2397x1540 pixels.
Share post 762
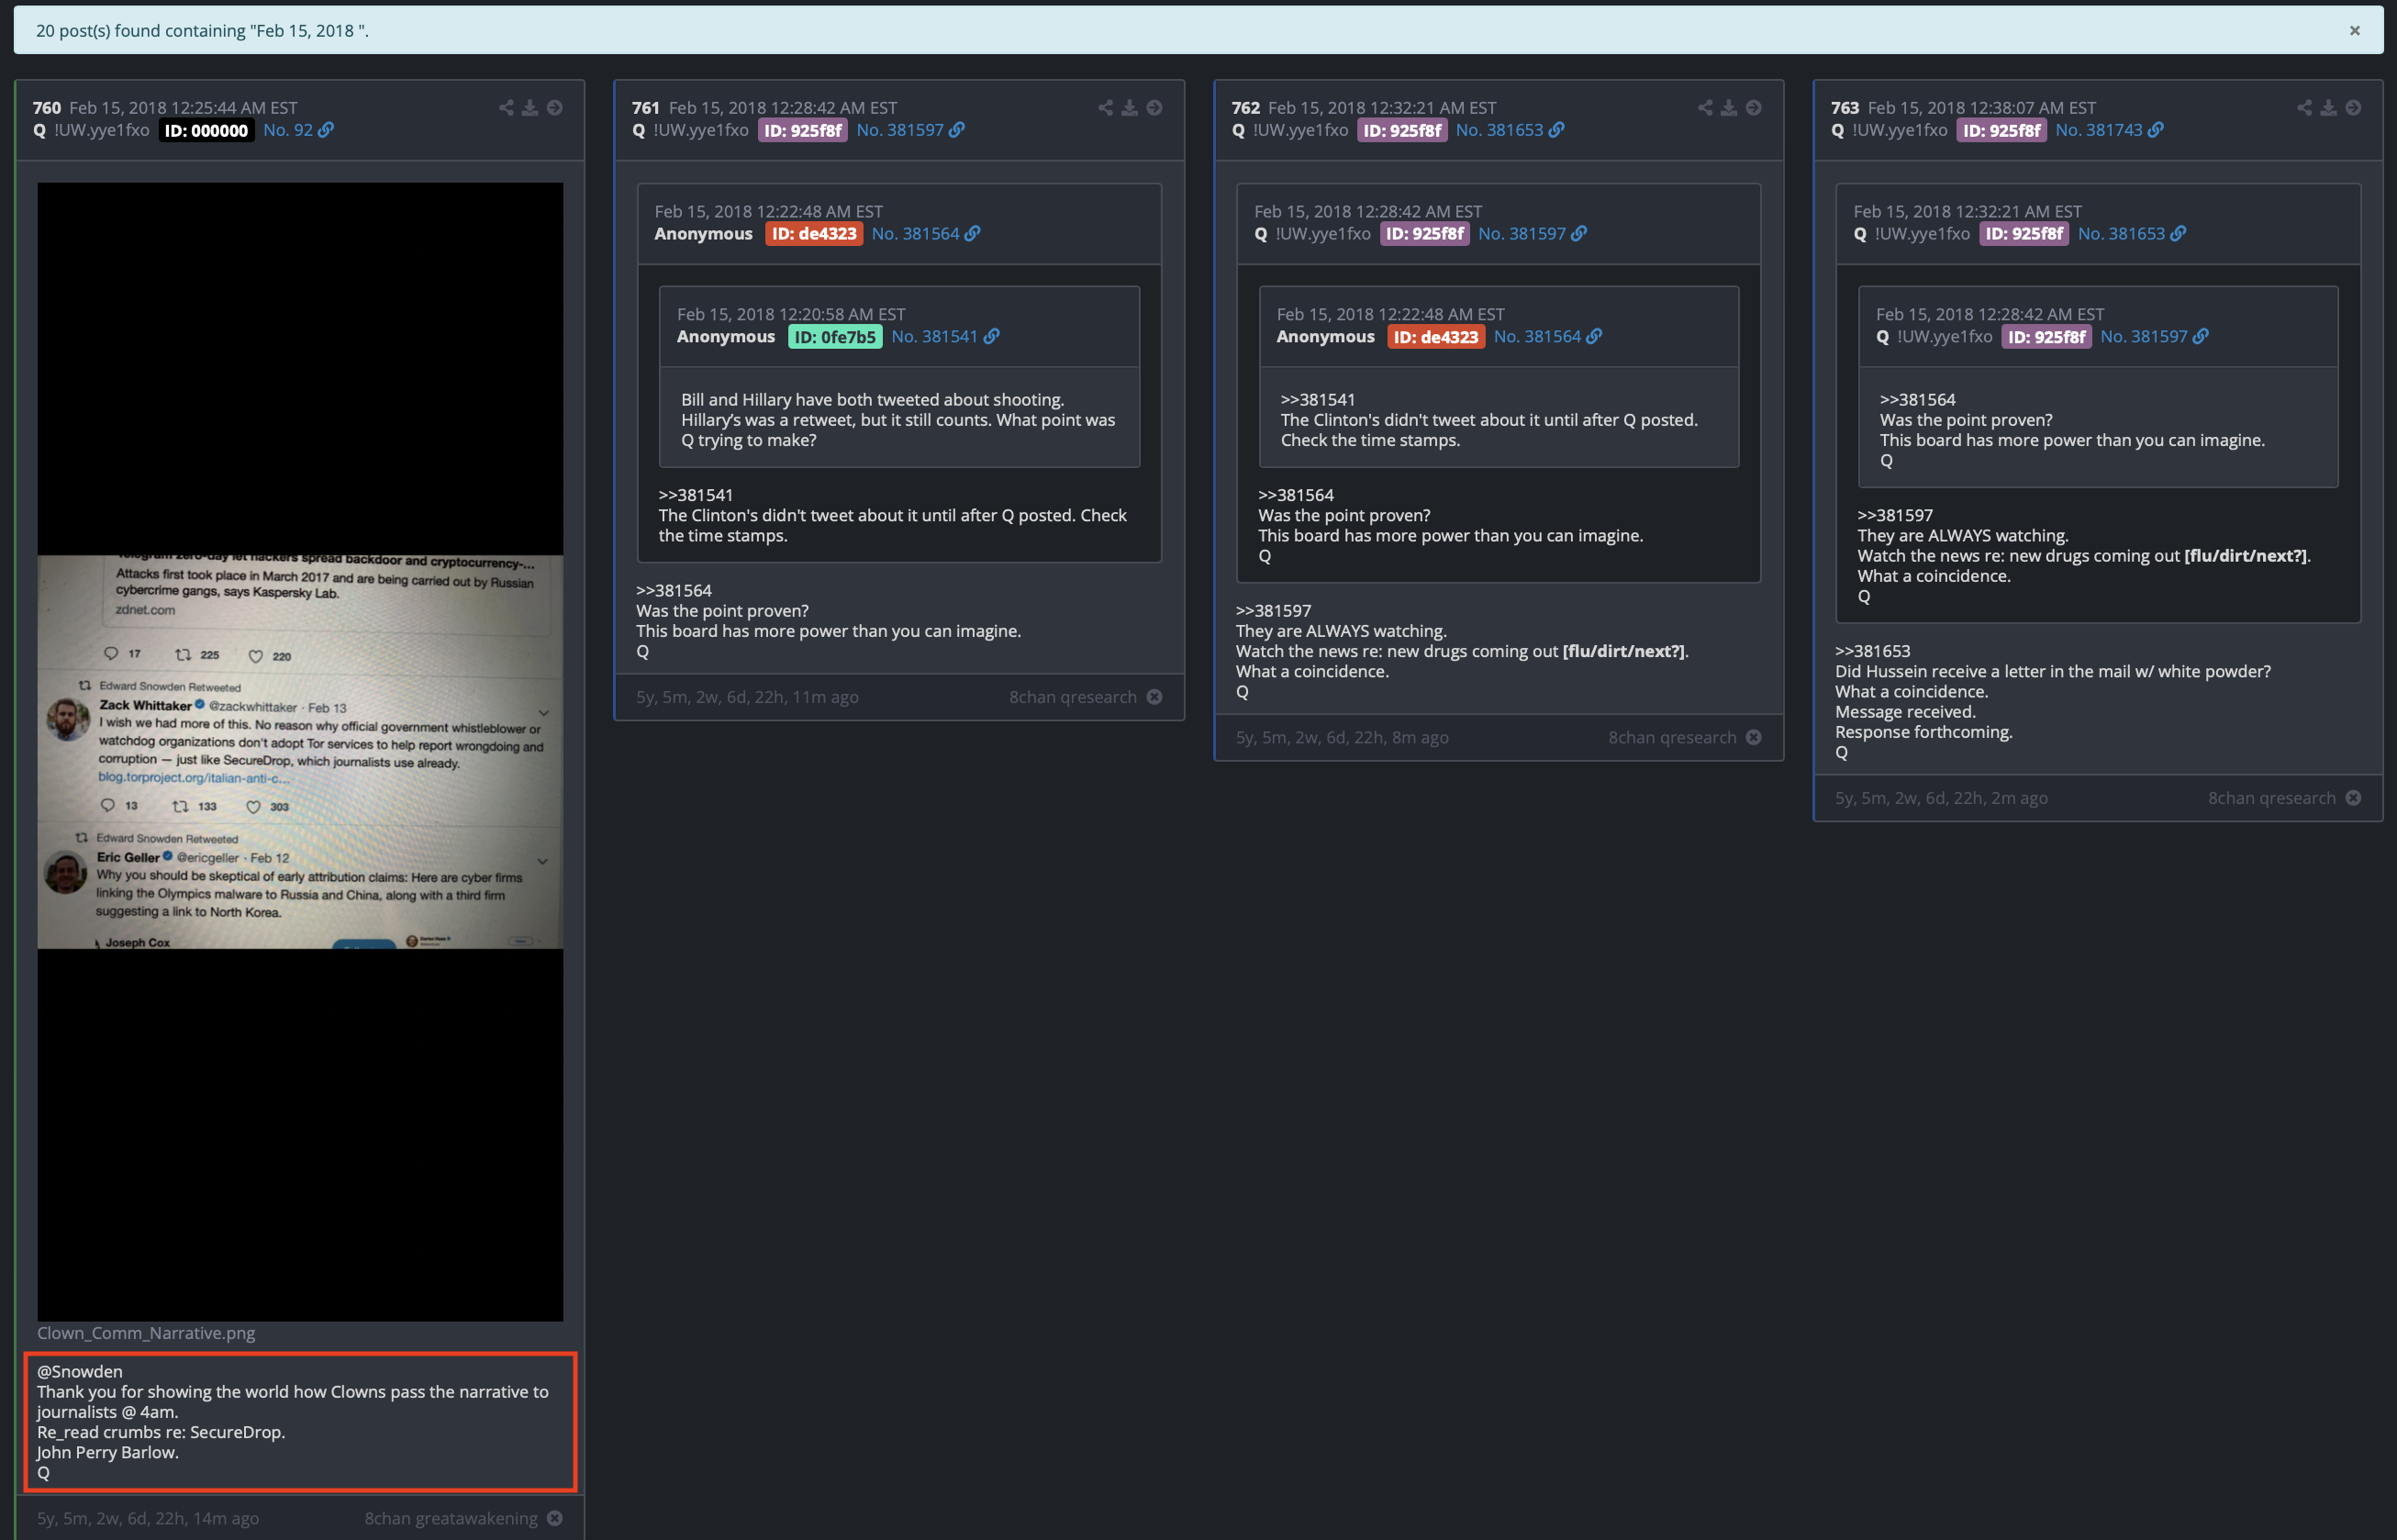click(x=1705, y=107)
